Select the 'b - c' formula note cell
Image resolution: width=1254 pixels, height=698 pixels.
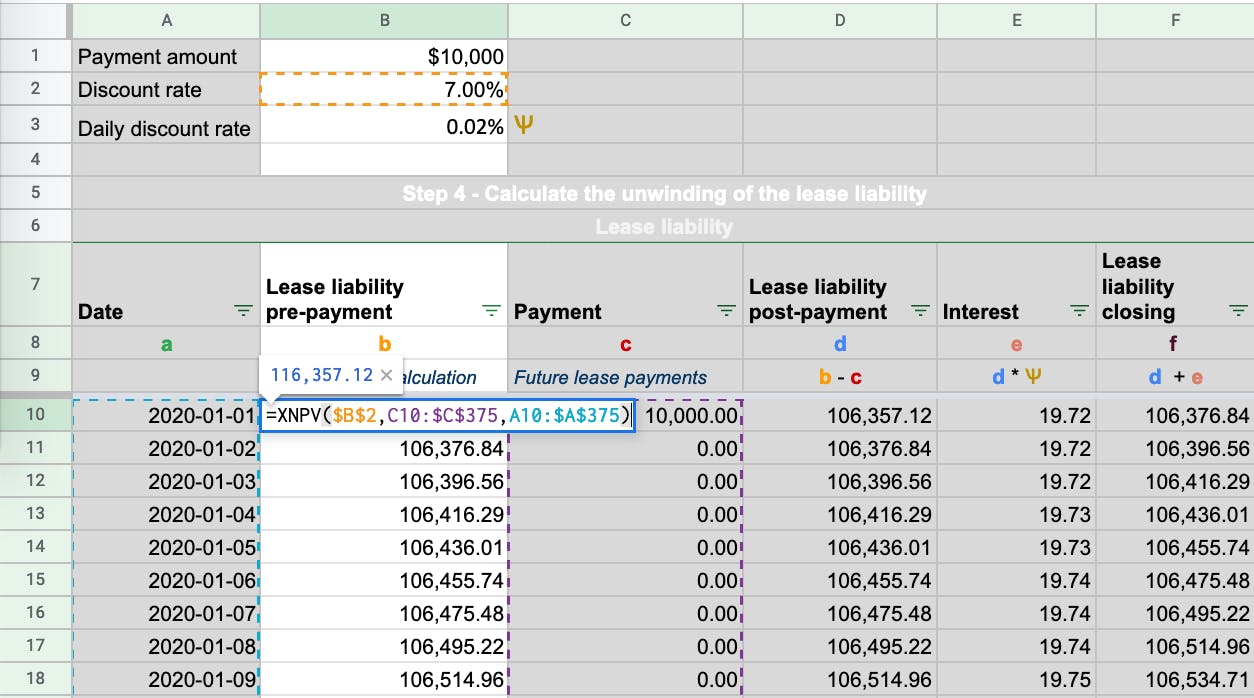click(x=839, y=377)
